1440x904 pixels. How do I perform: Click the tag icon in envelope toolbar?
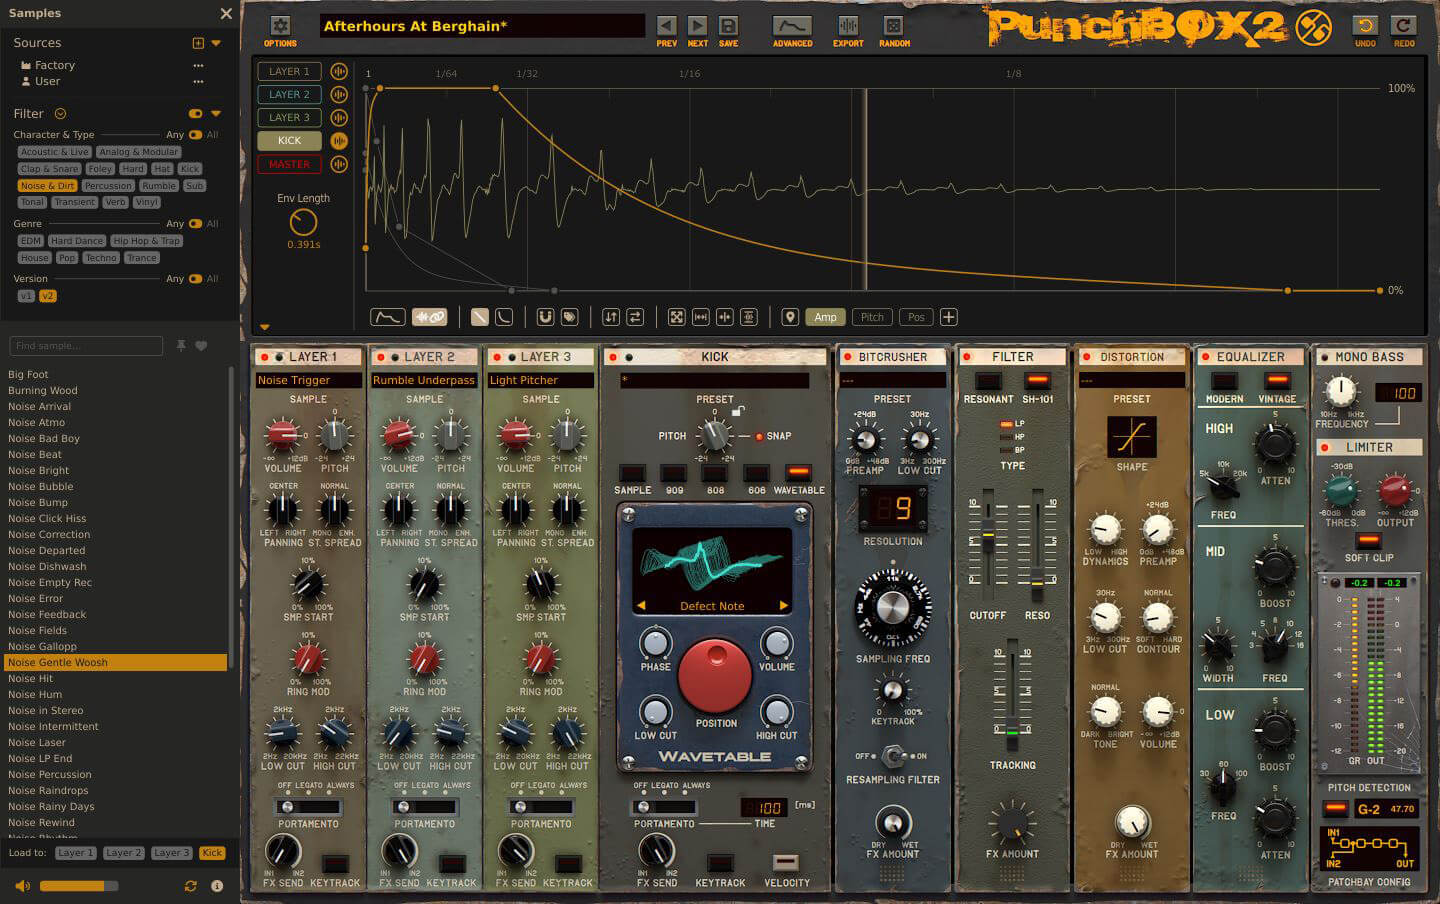click(x=569, y=317)
